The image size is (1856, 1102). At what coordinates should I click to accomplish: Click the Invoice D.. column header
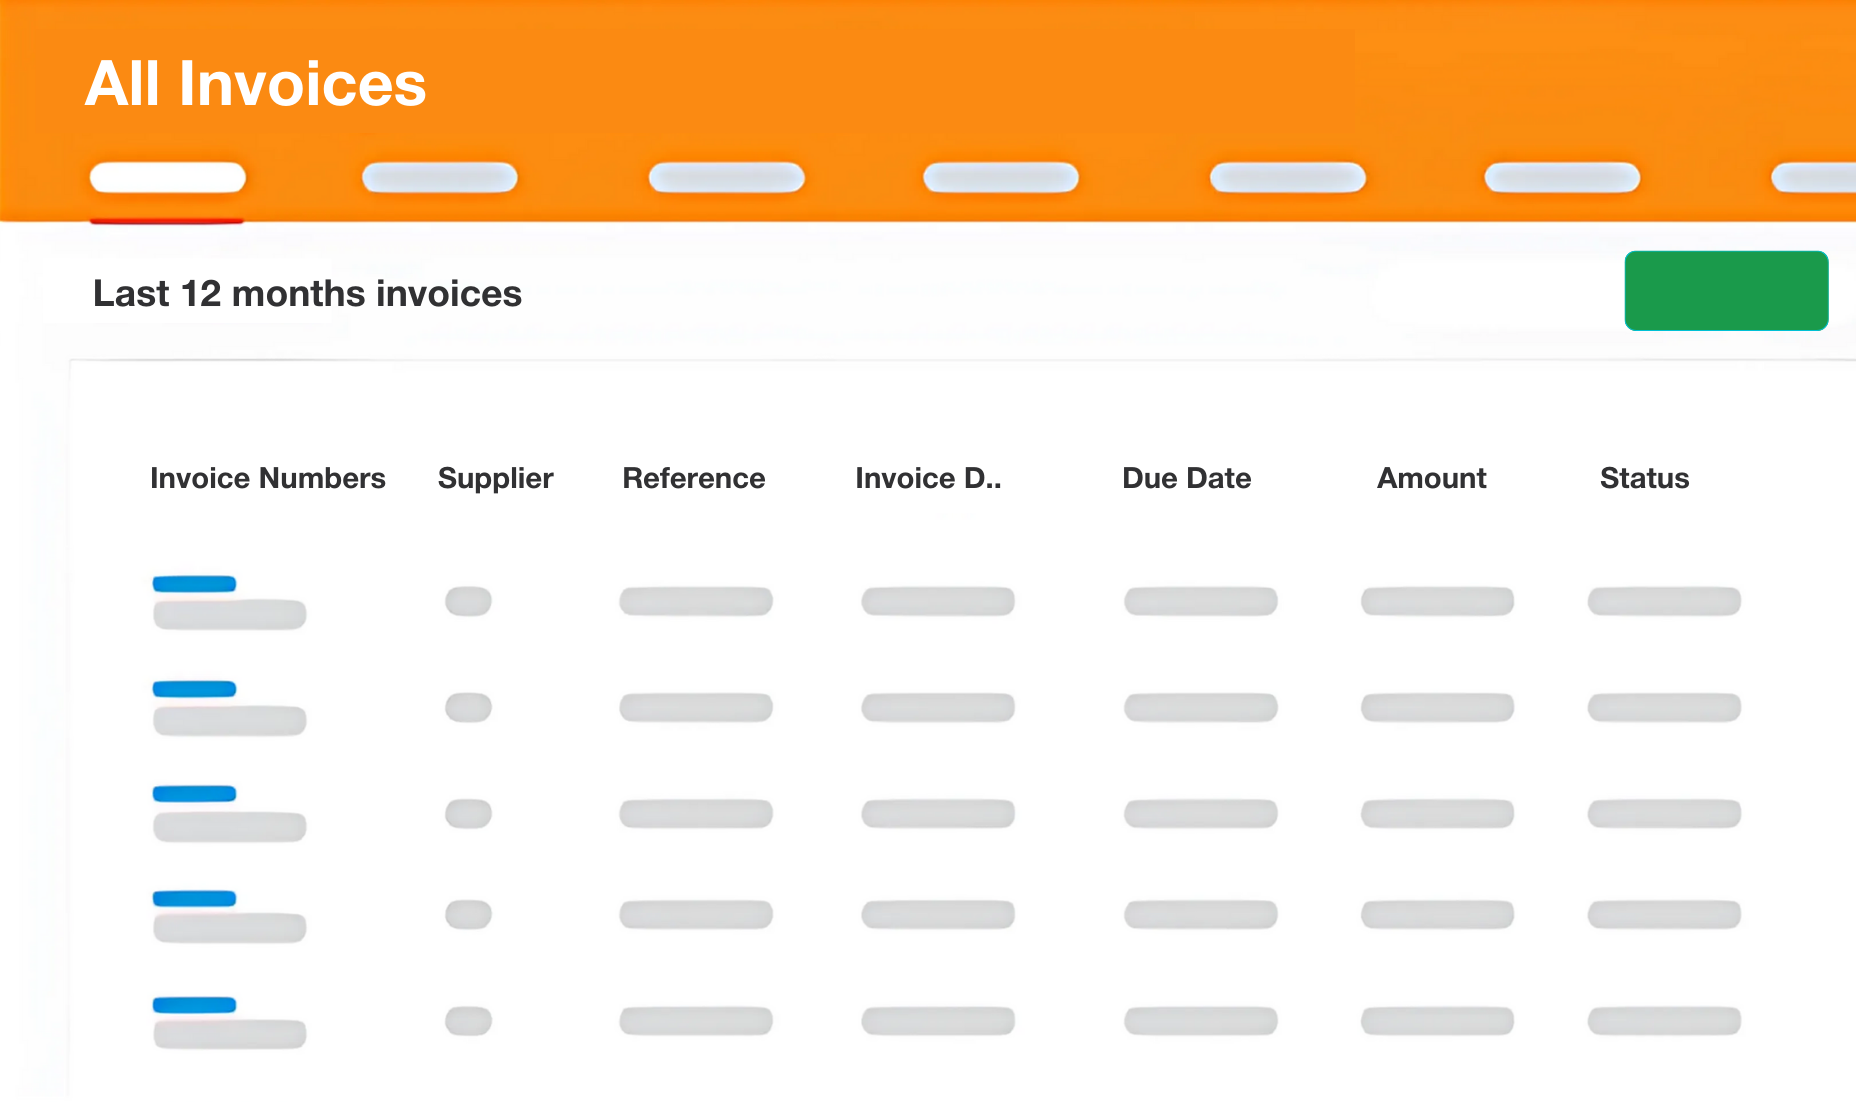click(928, 478)
